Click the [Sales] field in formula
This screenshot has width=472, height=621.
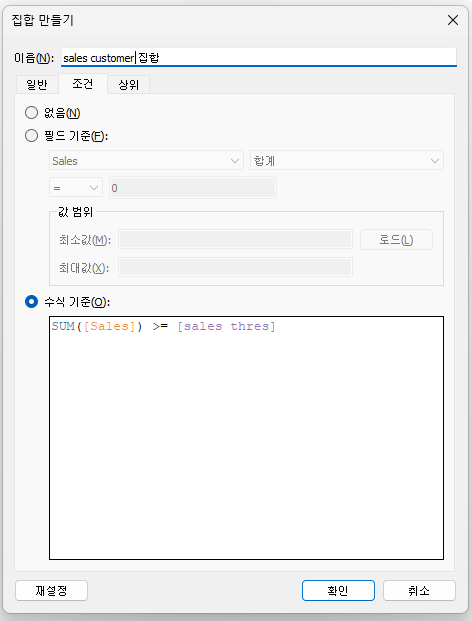click(x=109, y=326)
